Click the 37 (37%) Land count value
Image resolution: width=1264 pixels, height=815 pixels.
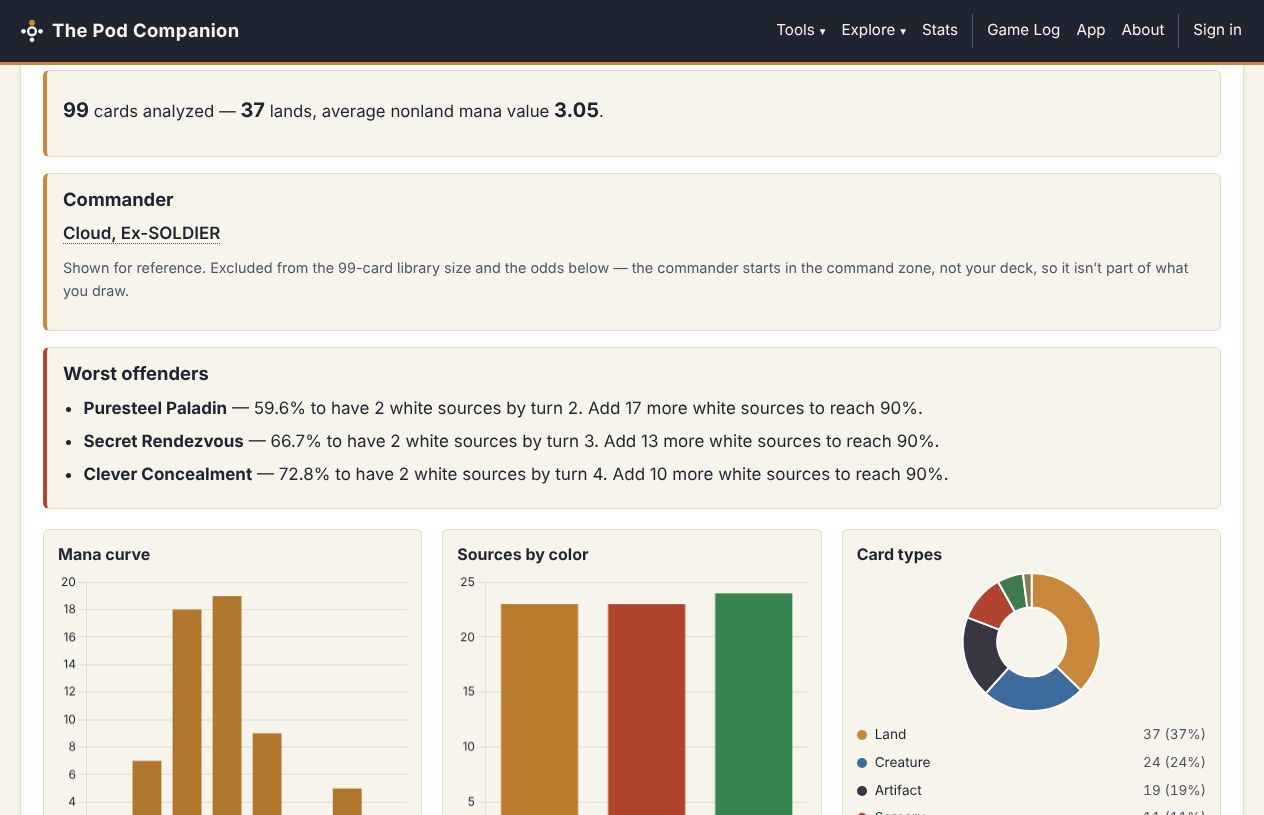1174,734
